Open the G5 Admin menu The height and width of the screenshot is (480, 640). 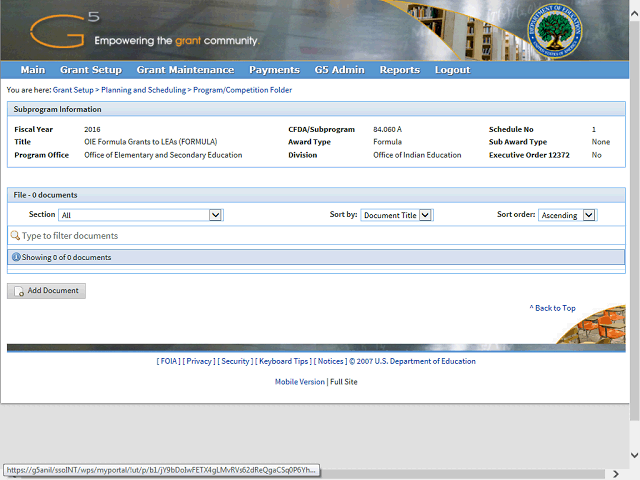(340, 70)
